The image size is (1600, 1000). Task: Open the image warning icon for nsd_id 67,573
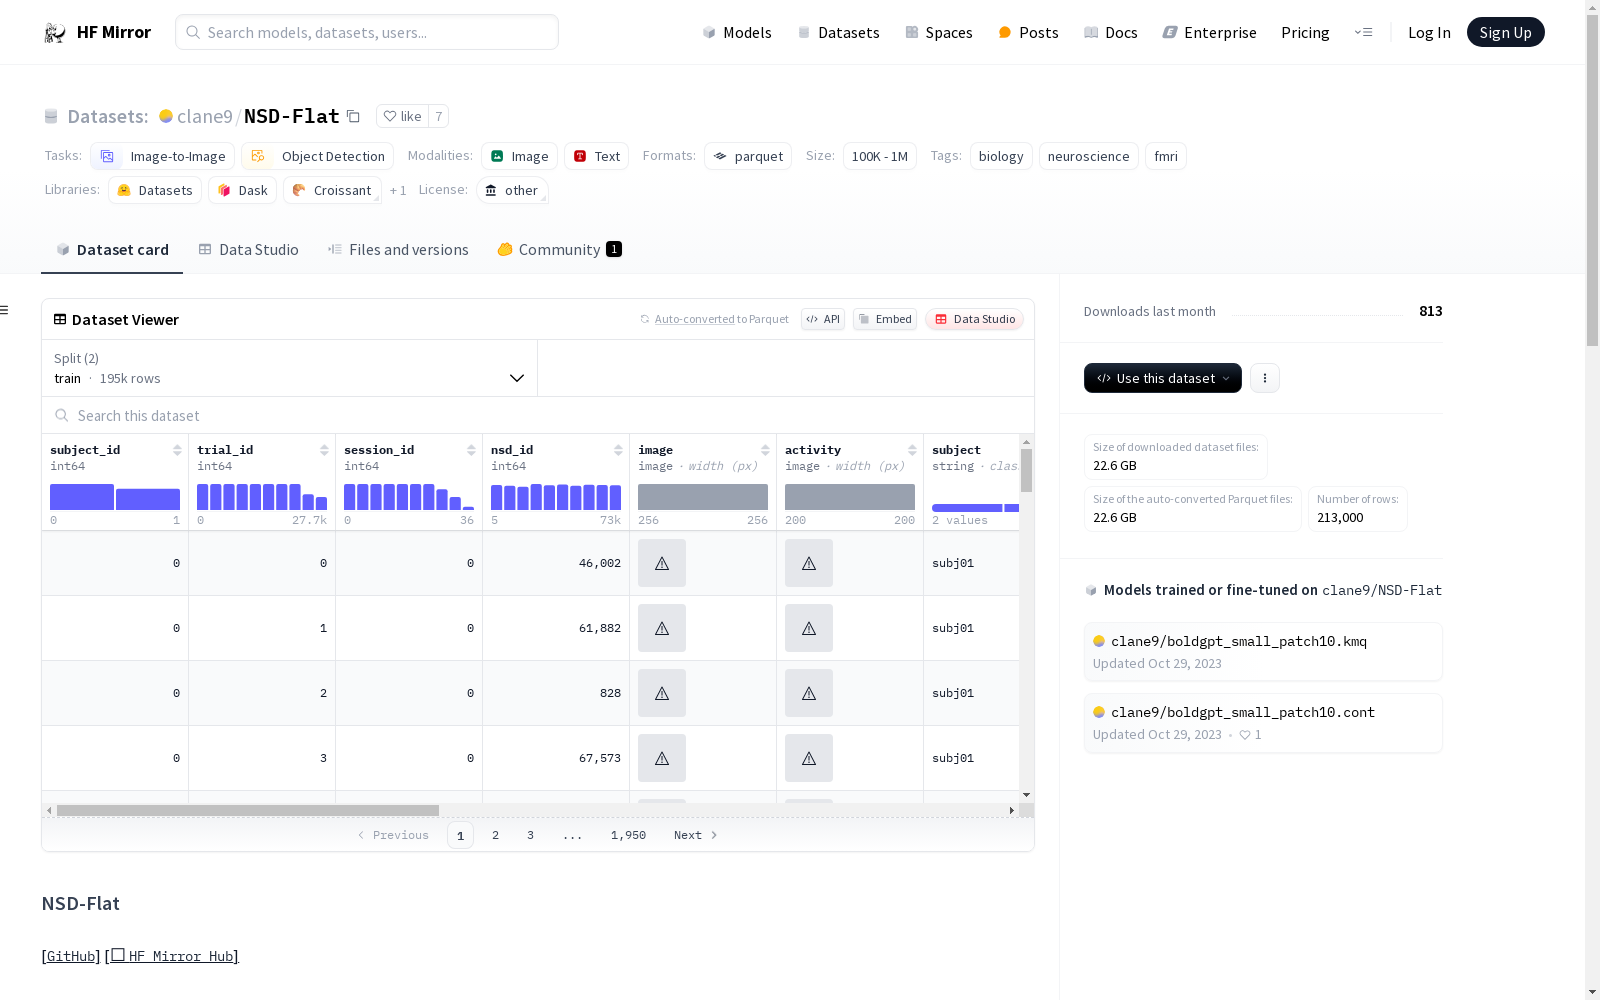point(662,758)
